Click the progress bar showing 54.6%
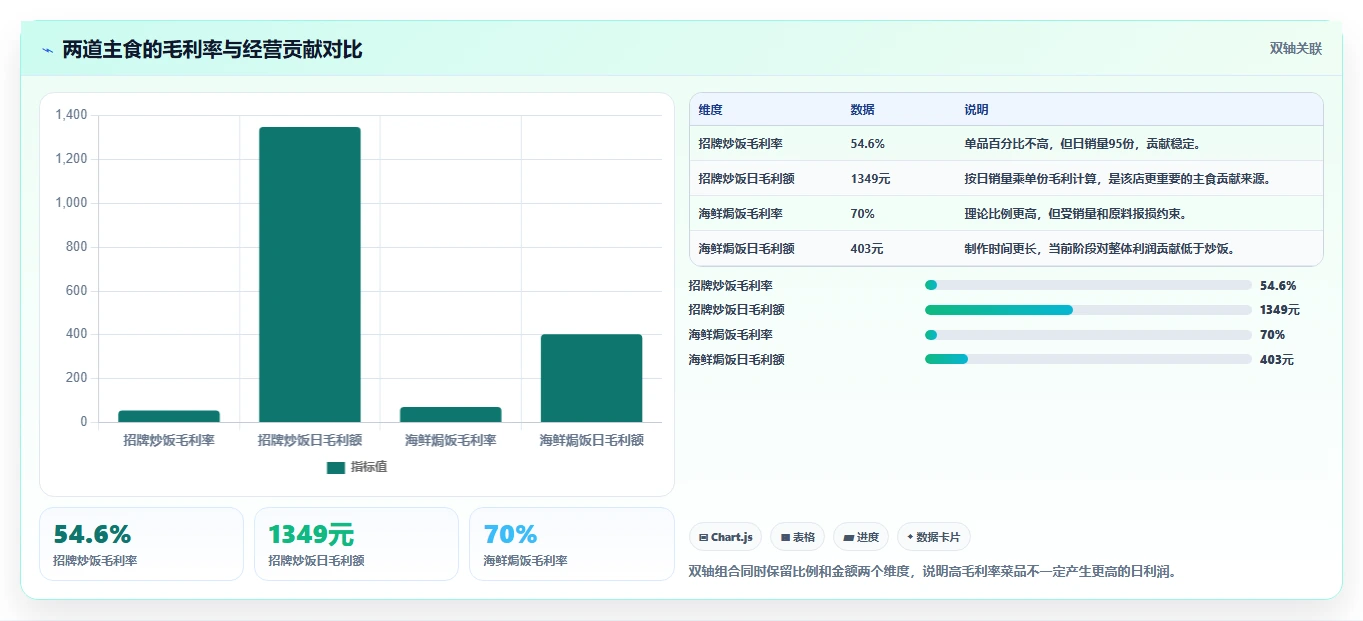Screen dimensions: 1363x621 [1088, 285]
